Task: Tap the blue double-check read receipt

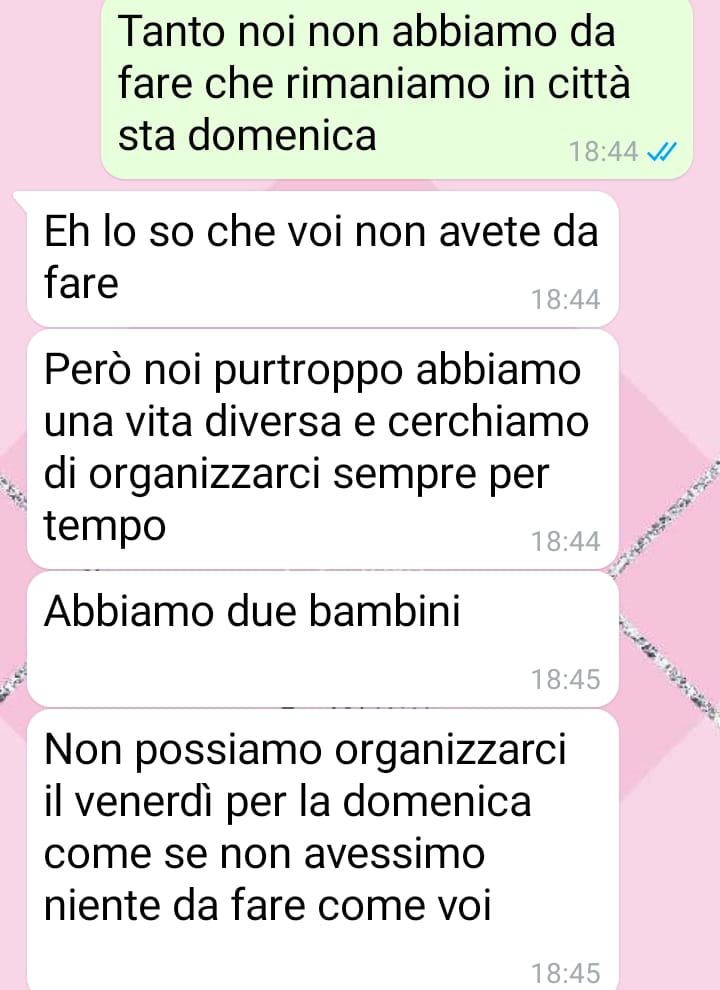Action: coord(663,152)
